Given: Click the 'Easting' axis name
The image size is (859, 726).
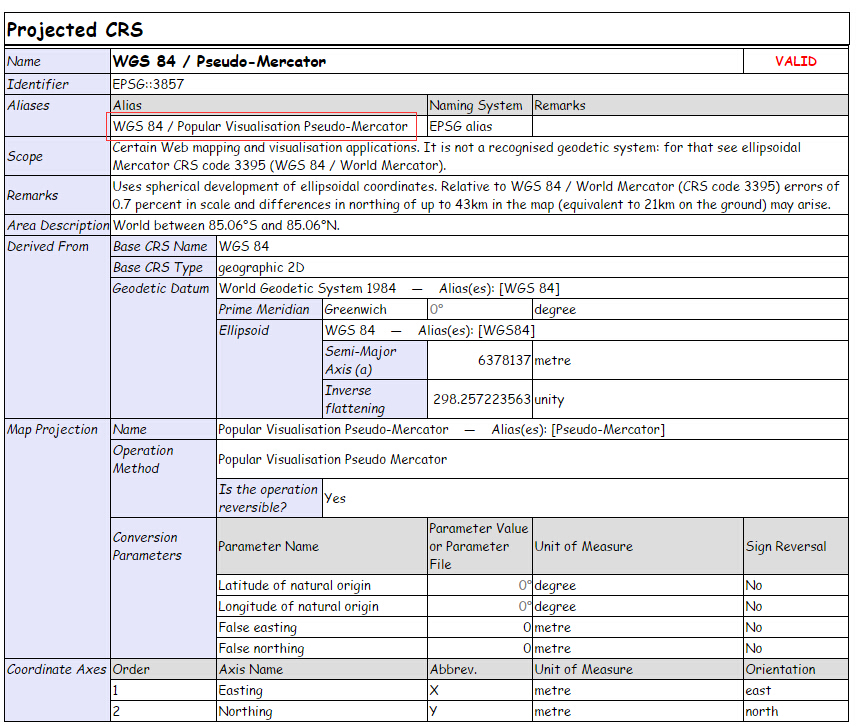Looking at the screenshot, I should coord(240,690).
